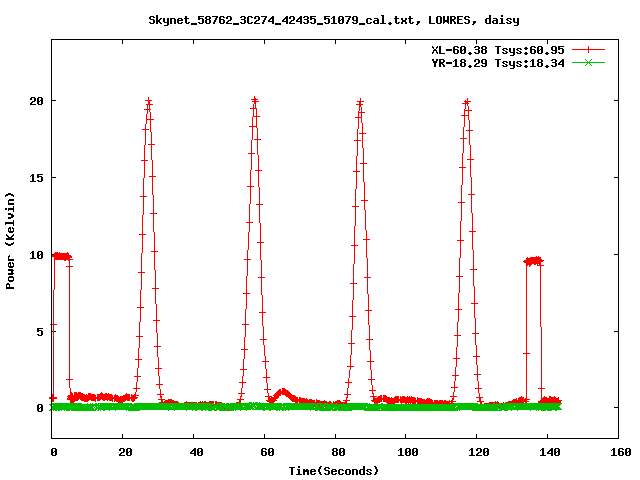Click the first red peak's top near 27 seconds

coord(149,102)
